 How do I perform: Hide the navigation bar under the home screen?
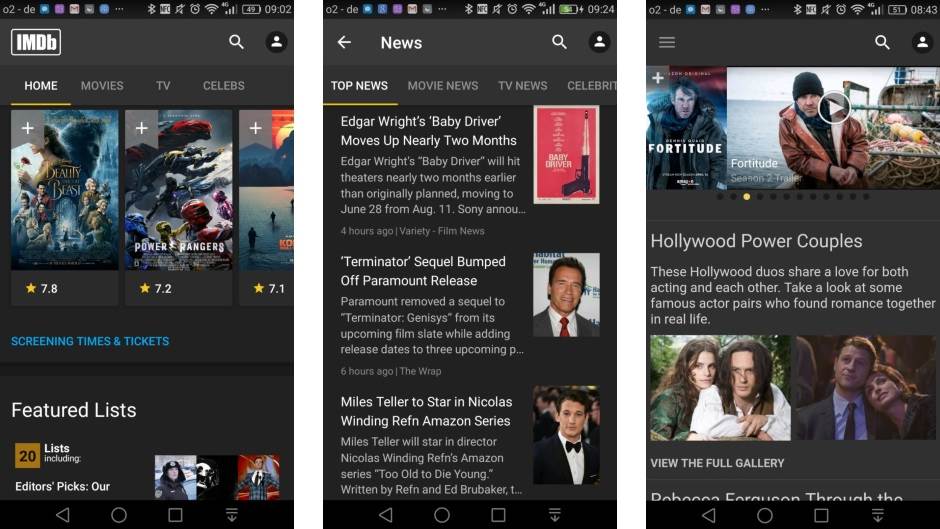[x=232, y=515]
